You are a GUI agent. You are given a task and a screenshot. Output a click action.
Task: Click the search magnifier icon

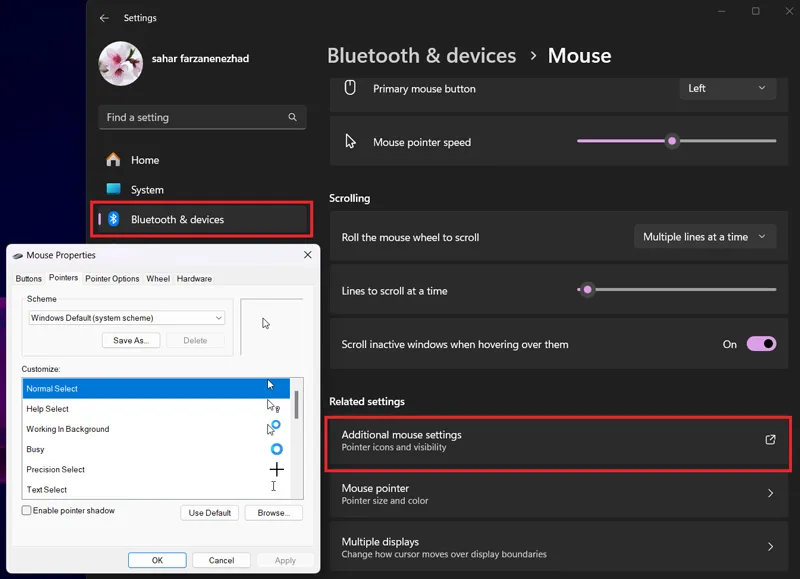(x=292, y=117)
